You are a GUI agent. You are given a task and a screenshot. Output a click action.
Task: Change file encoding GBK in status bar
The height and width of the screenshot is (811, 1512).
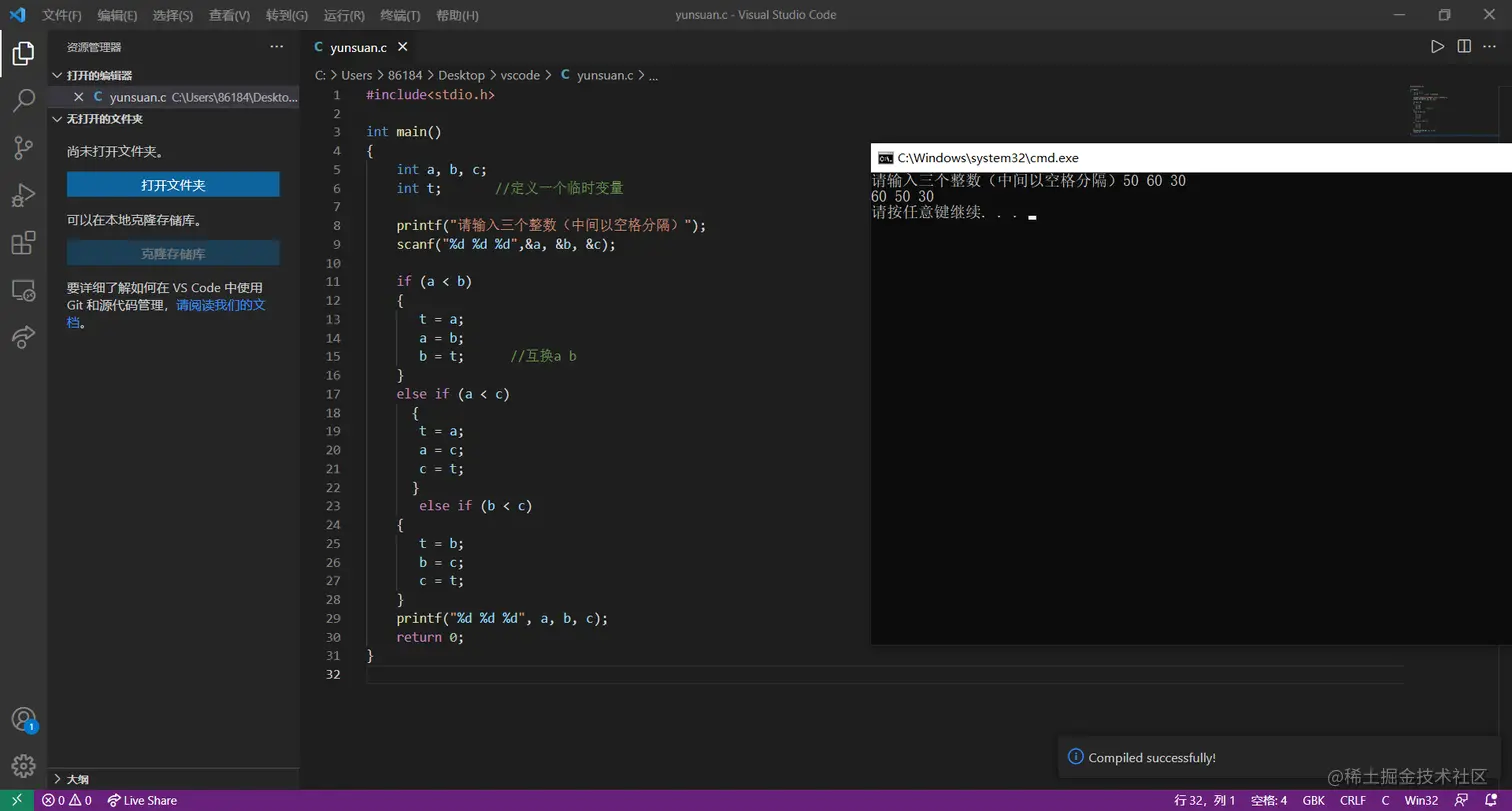[1314, 800]
